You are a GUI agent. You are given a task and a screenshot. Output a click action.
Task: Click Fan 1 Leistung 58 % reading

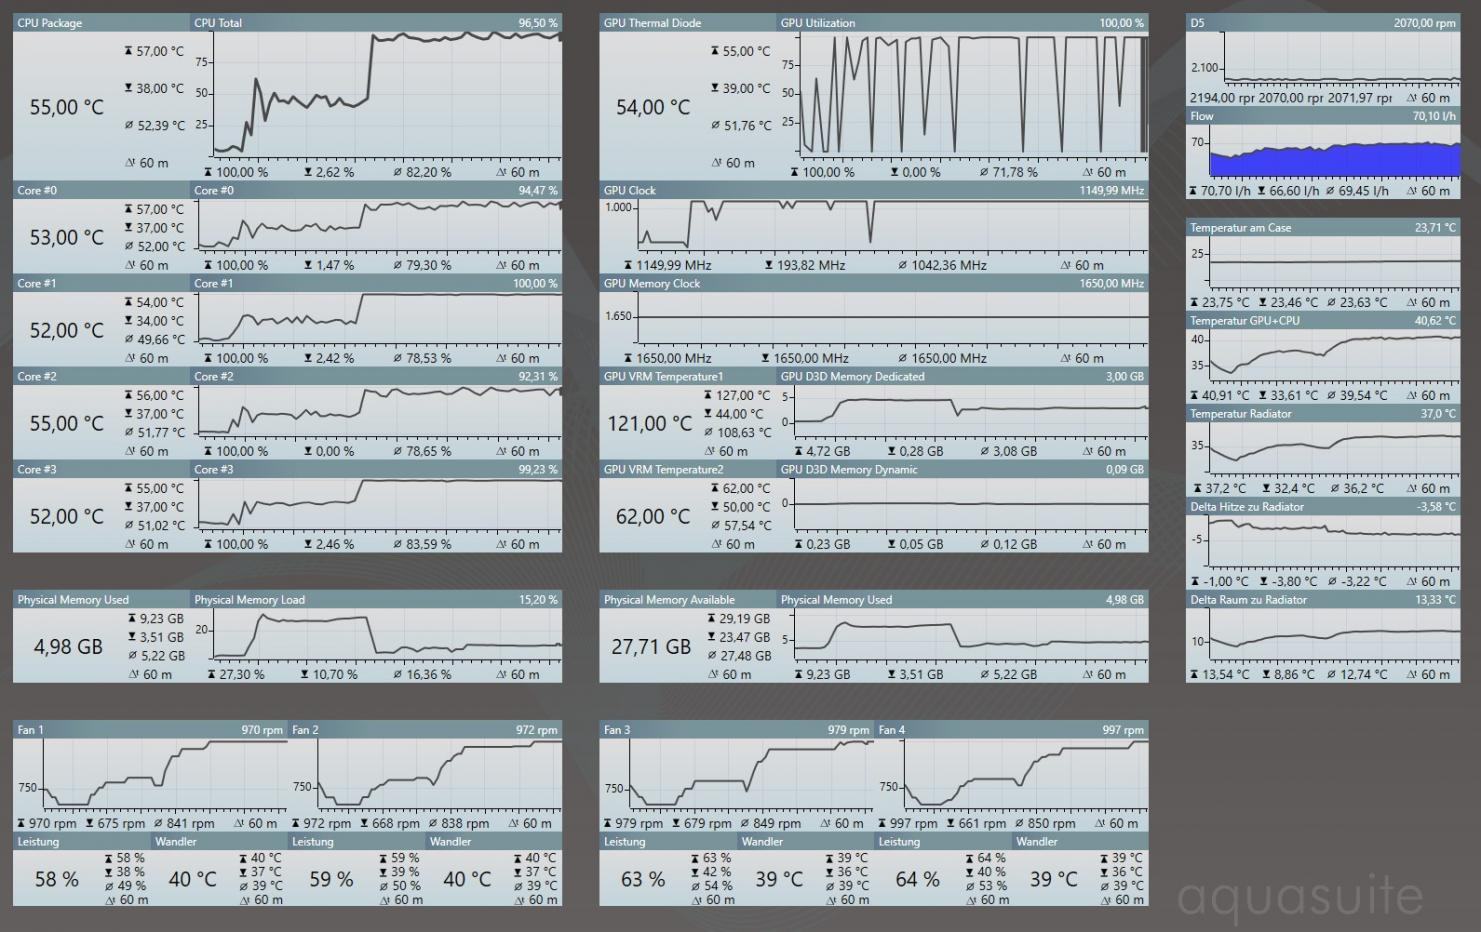point(57,879)
